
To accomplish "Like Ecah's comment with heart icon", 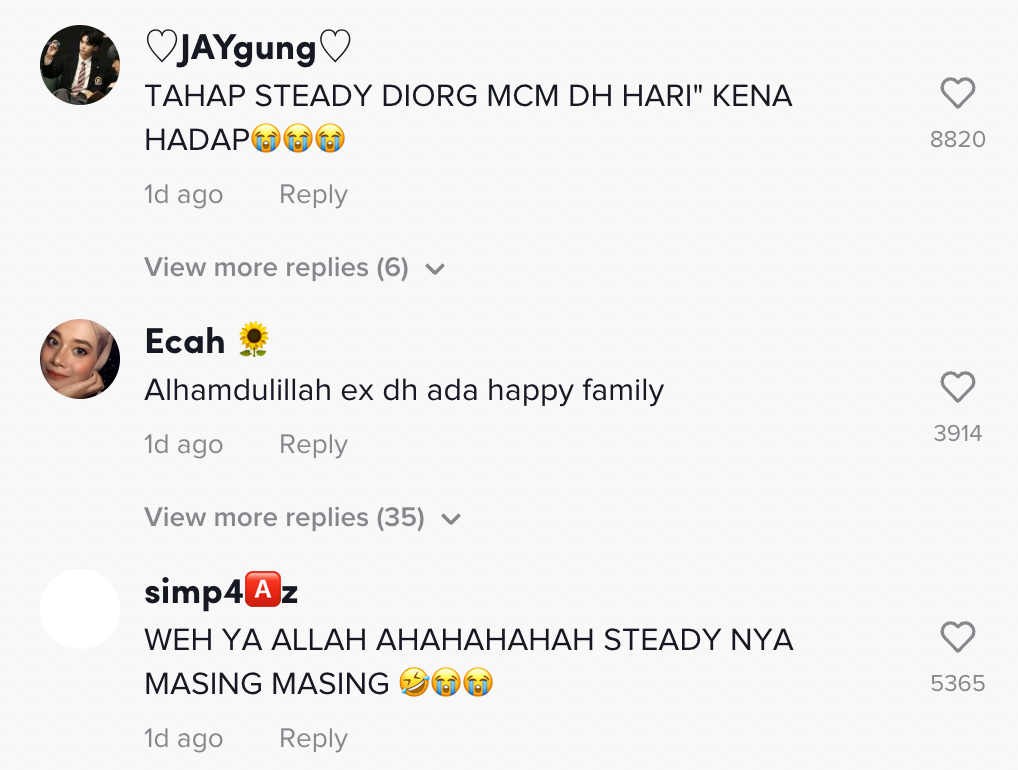I will tap(958, 387).
